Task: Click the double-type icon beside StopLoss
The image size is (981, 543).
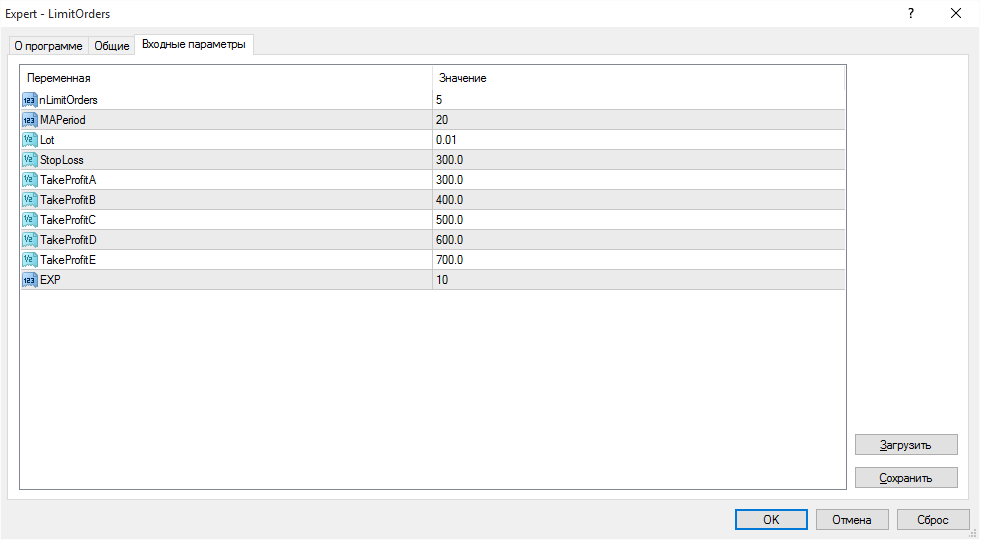Action: pyautogui.click(x=29, y=160)
